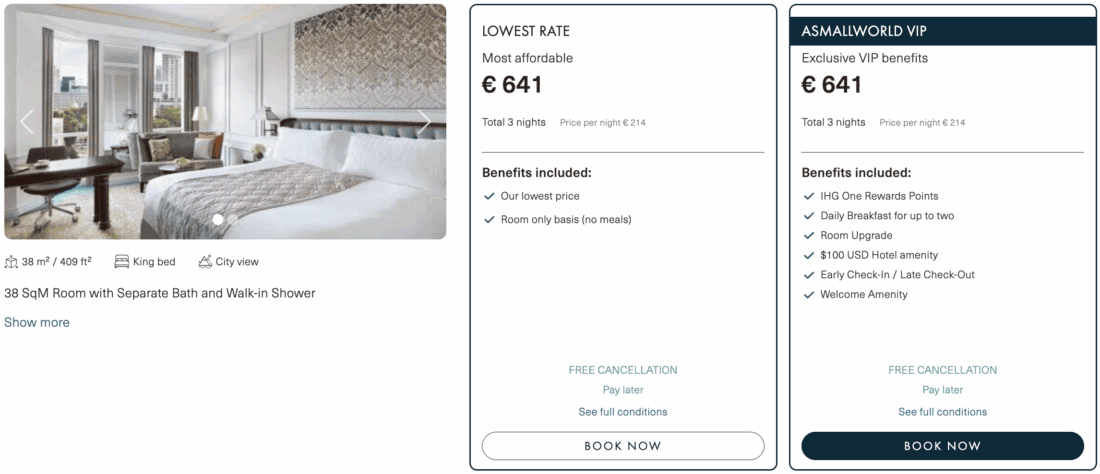Book the Lowest Rate offer

tap(623, 446)
